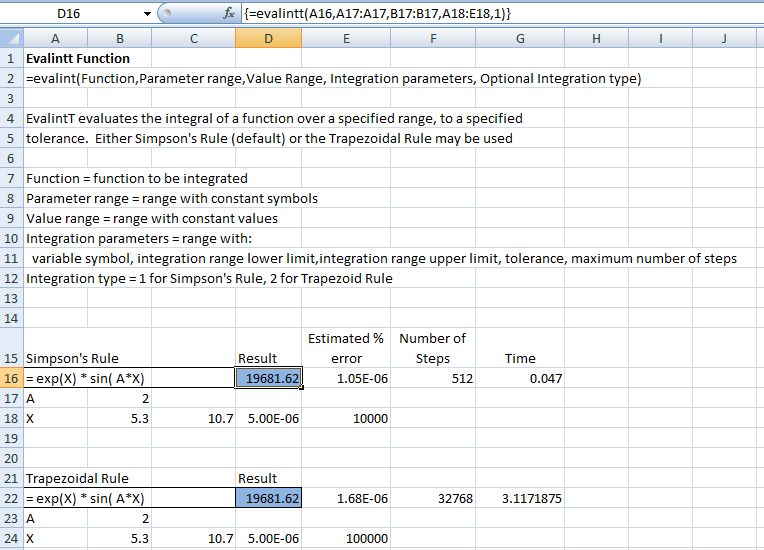
Task: Select row 16 header
Action: 10,378
